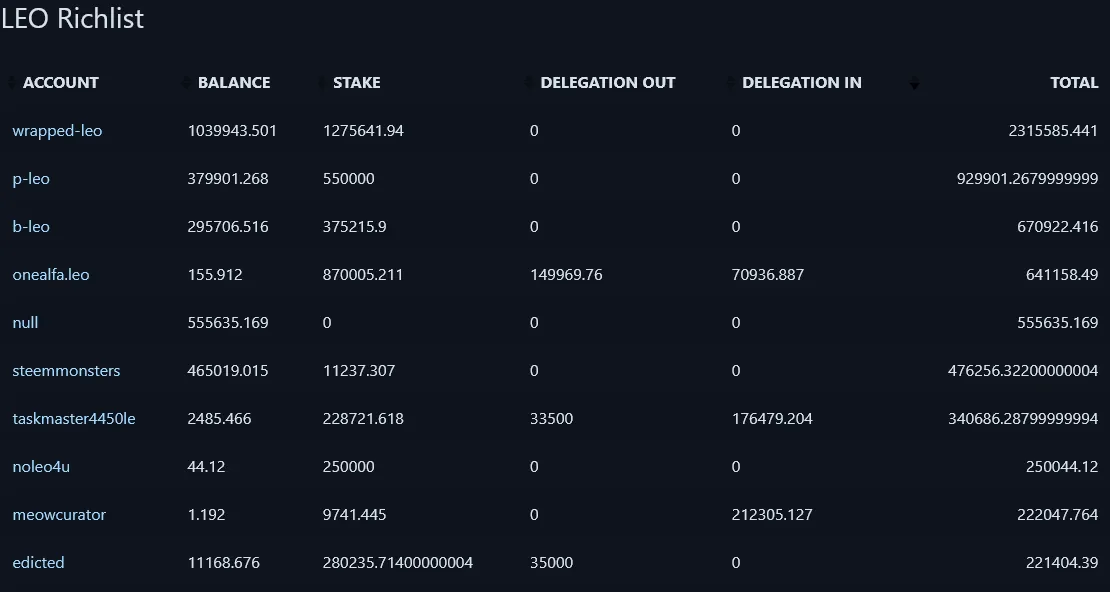Image resolution: width=1110 pixels, height=592 pixels.
Task: Sort table by ACCOUNT column sort arrows
Action: point(11,83)
